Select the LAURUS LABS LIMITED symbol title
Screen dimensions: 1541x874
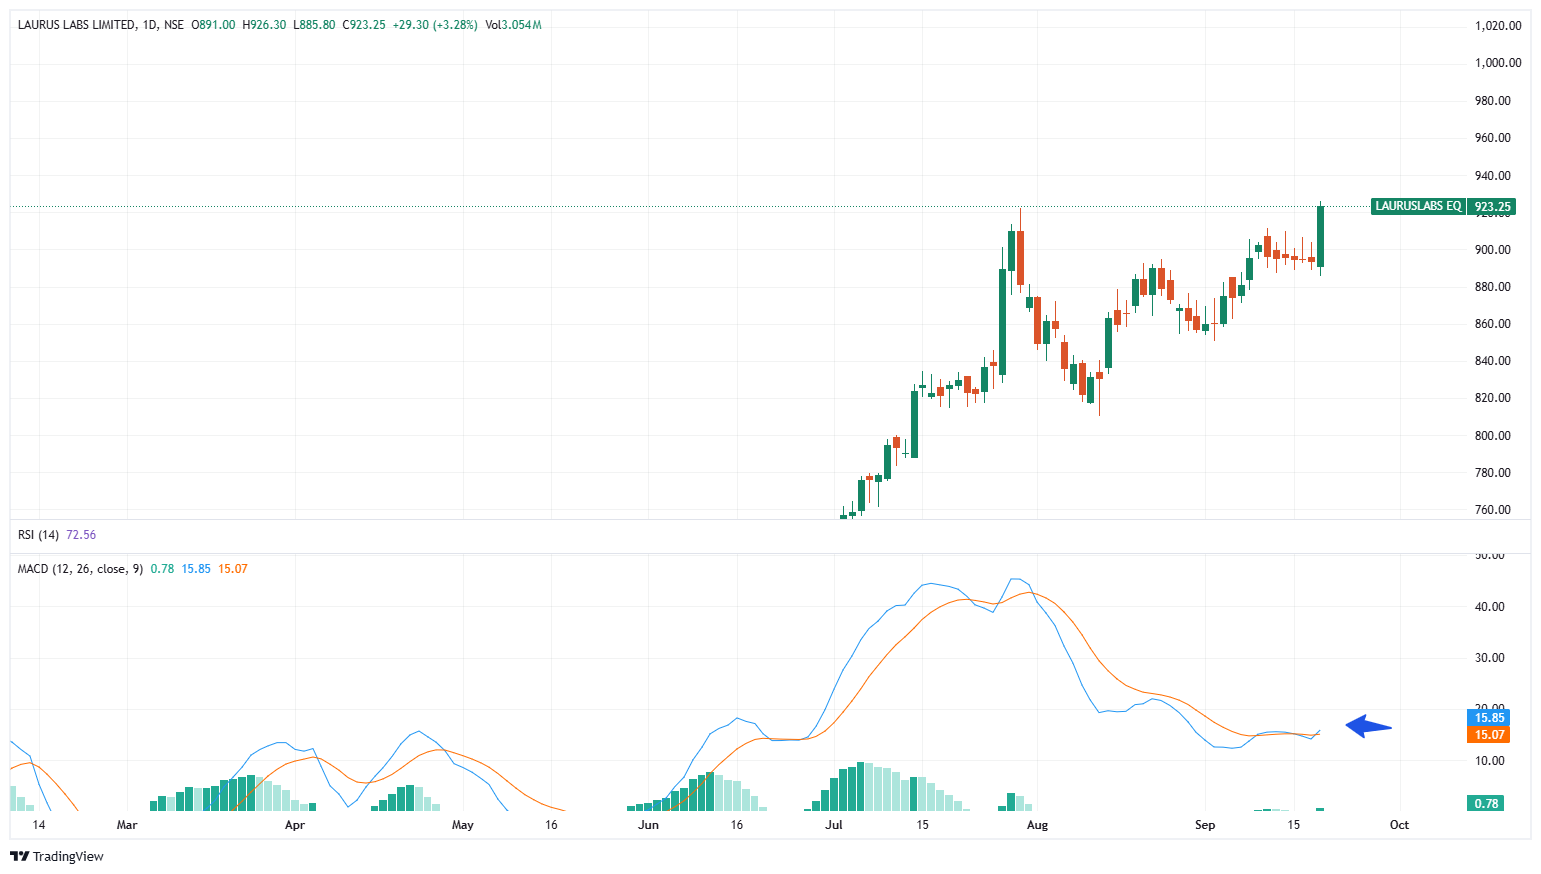[77, 25]
